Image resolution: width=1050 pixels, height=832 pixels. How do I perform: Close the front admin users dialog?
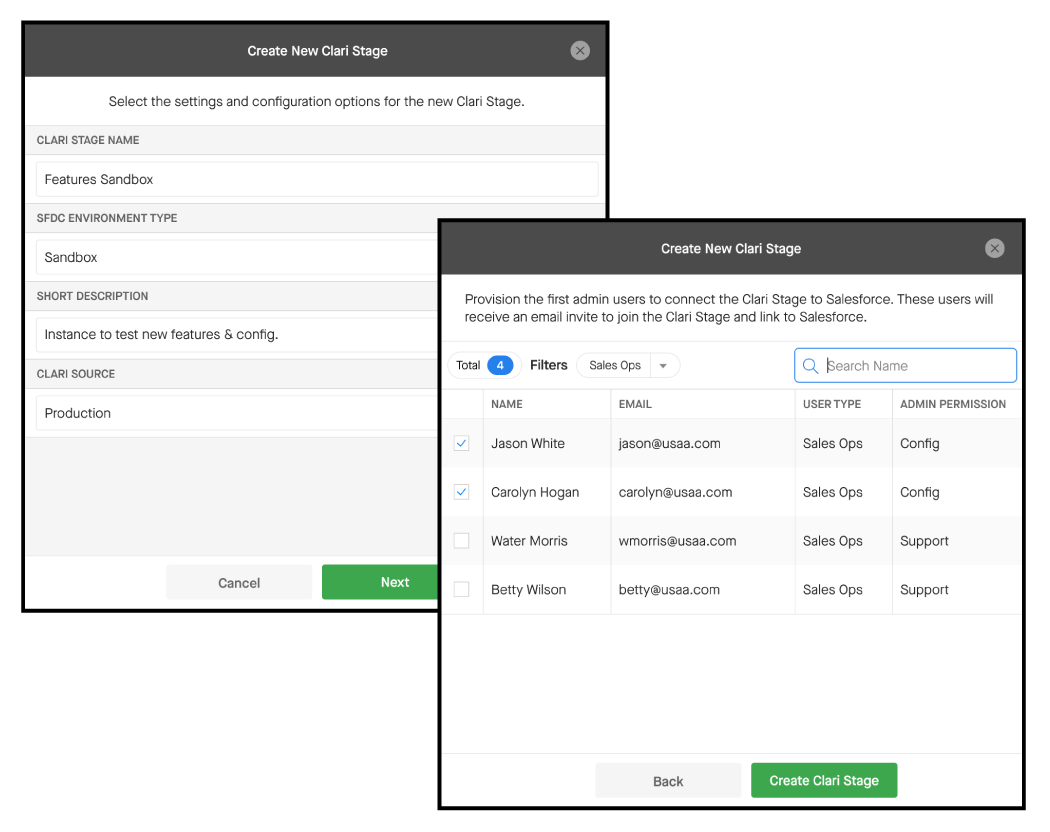(994, 249)
